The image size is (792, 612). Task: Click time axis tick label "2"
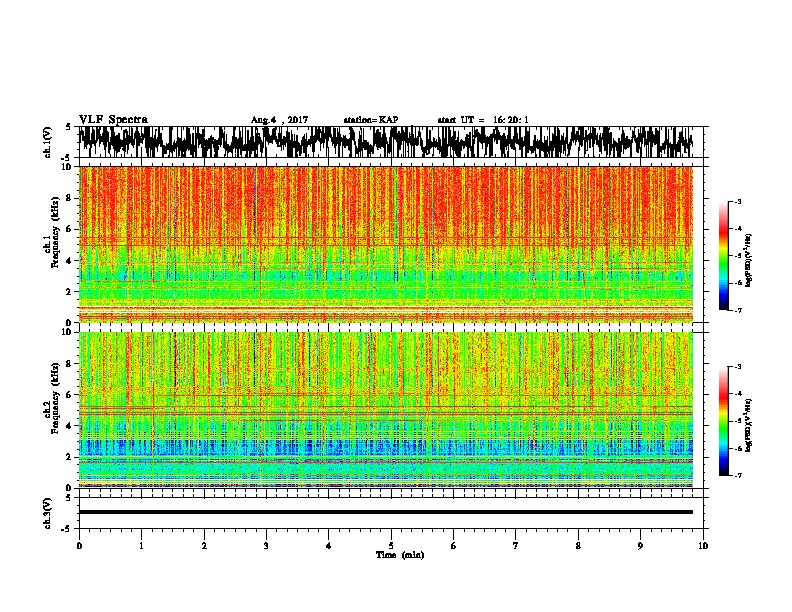click(x=204, y=546)
